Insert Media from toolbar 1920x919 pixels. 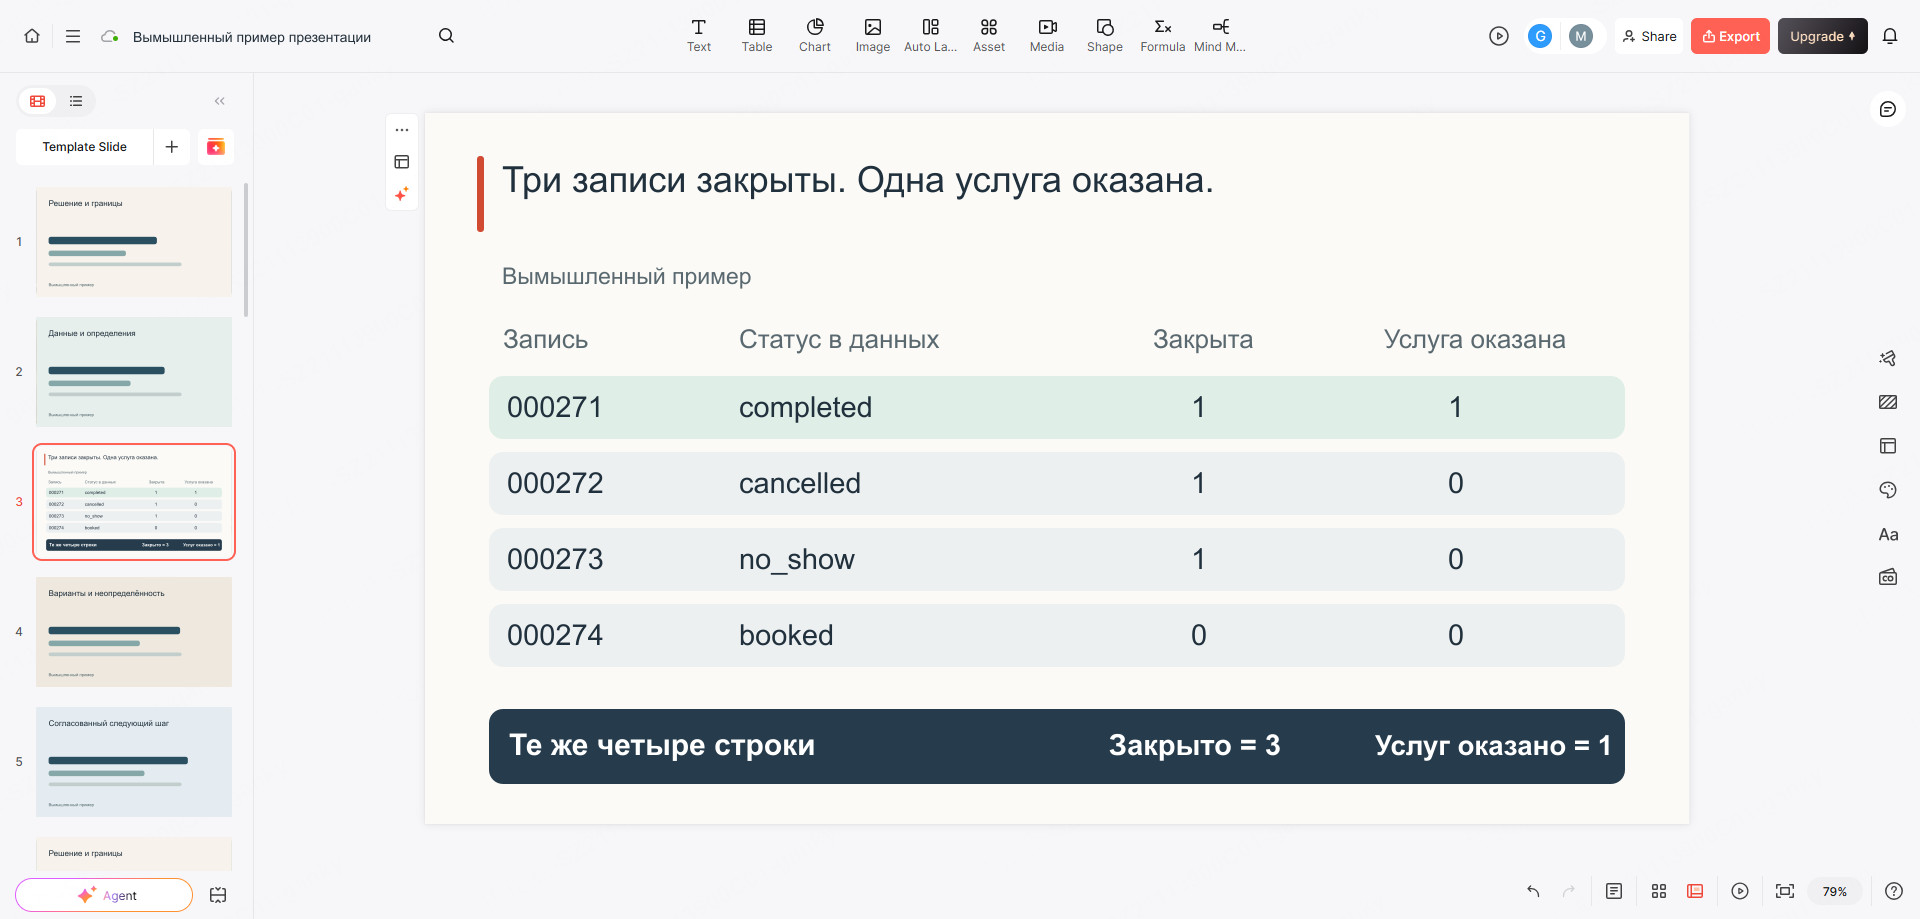coord(1047,36)
